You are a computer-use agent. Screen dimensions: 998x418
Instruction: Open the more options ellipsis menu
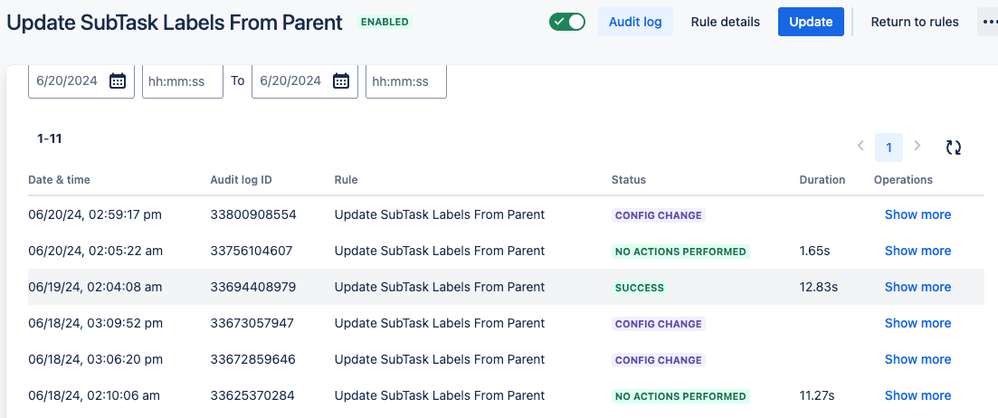pyautogui.click(x=988, y=22)
